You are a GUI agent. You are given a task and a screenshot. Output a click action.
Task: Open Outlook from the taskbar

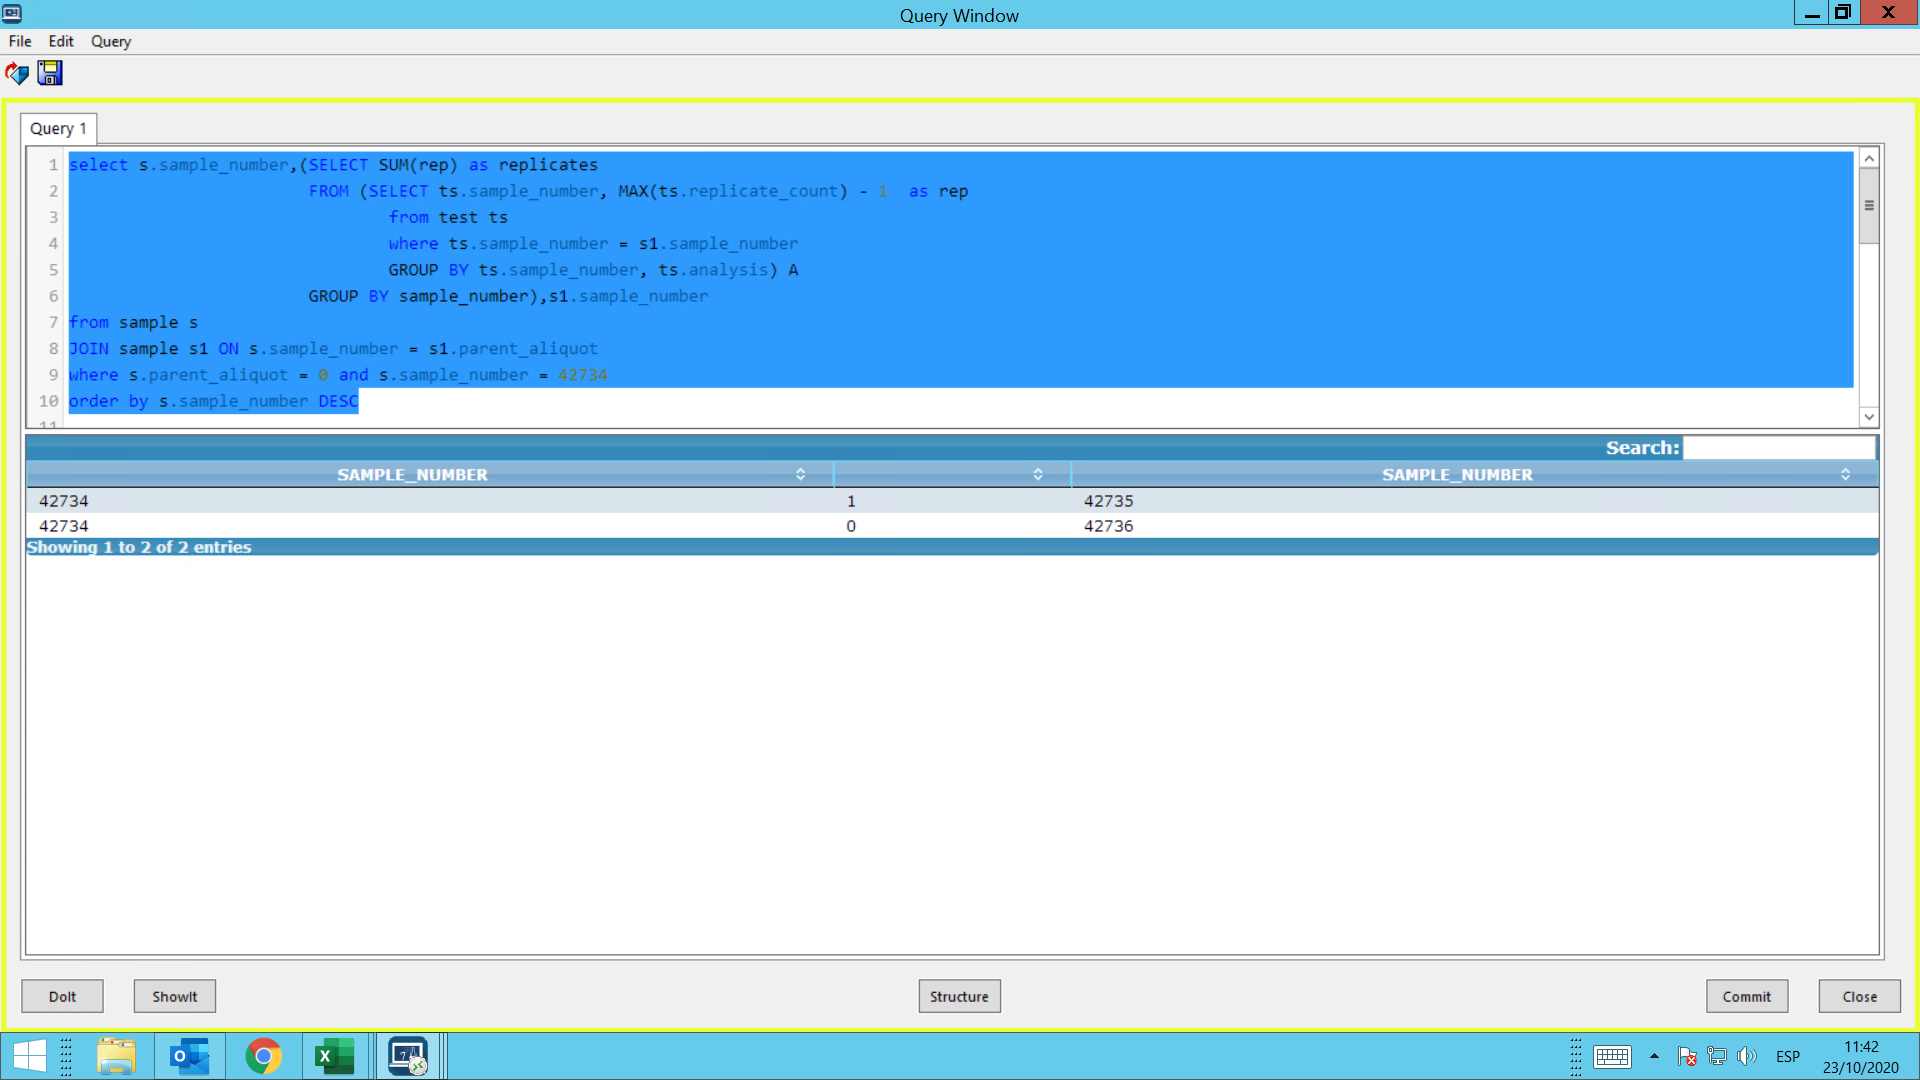click(x=189, y=1056)
